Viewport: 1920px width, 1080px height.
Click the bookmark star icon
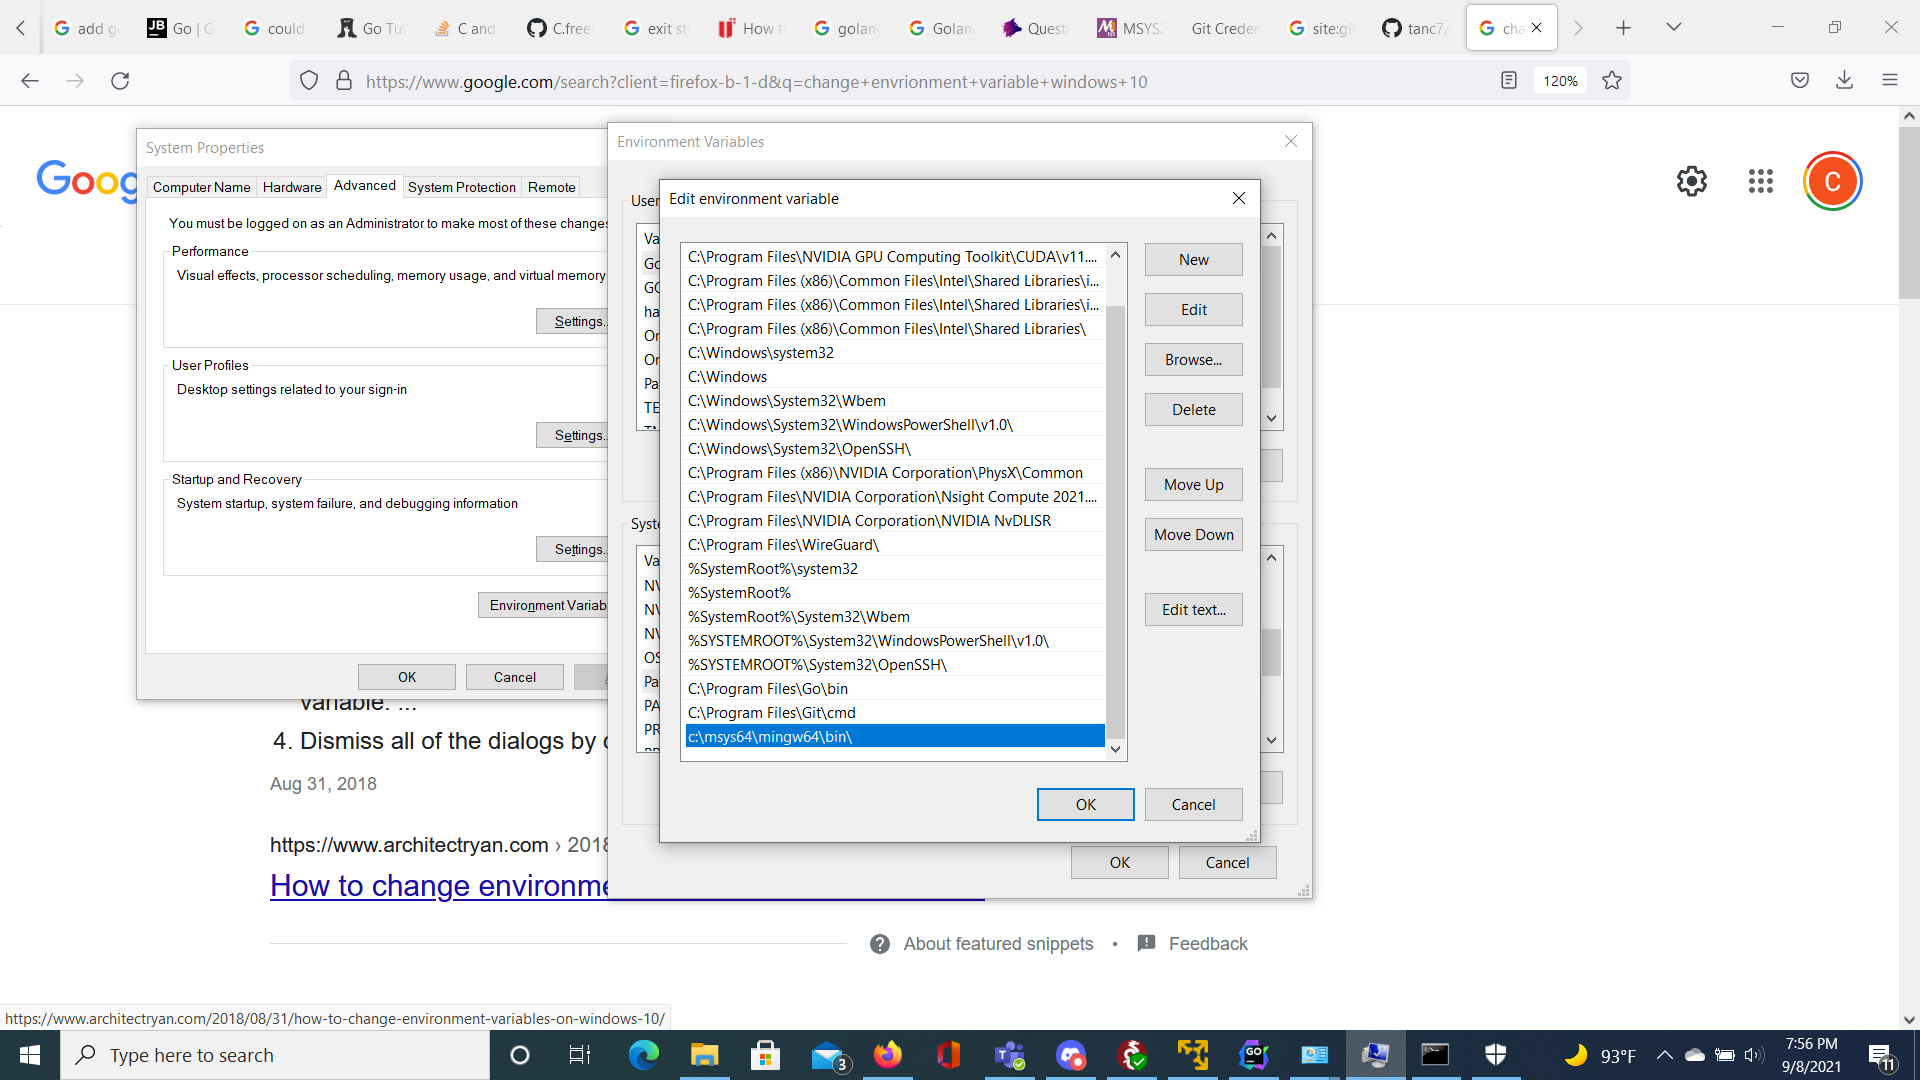[x=1612, y=81]
